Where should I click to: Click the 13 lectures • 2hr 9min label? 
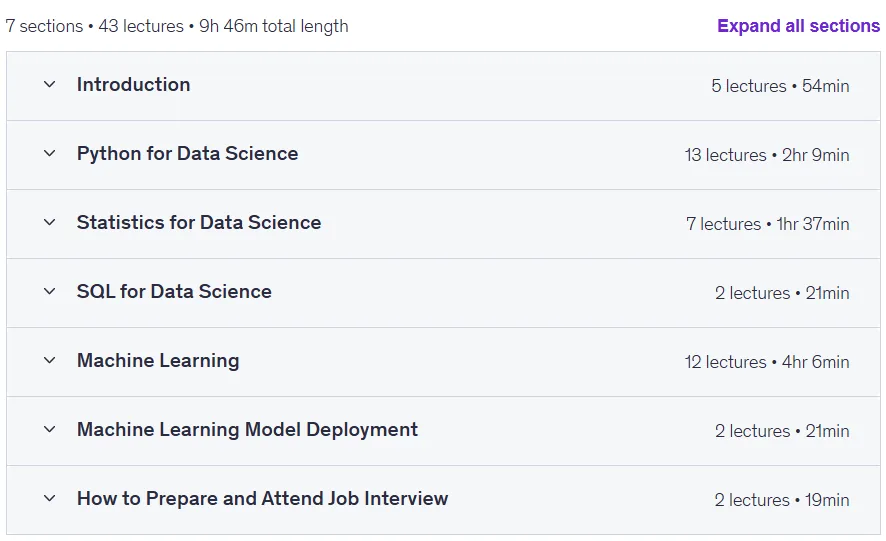click(767, 155)
